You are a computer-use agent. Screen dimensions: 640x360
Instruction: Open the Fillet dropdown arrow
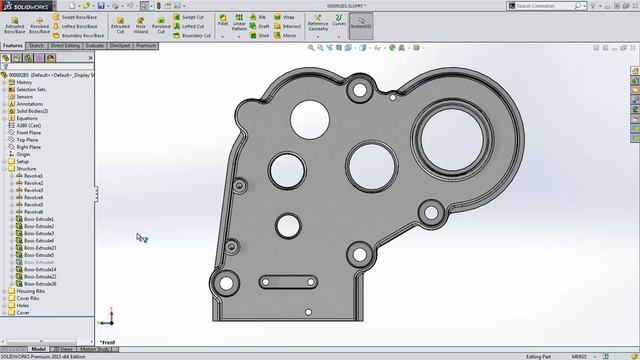[223, 37]
